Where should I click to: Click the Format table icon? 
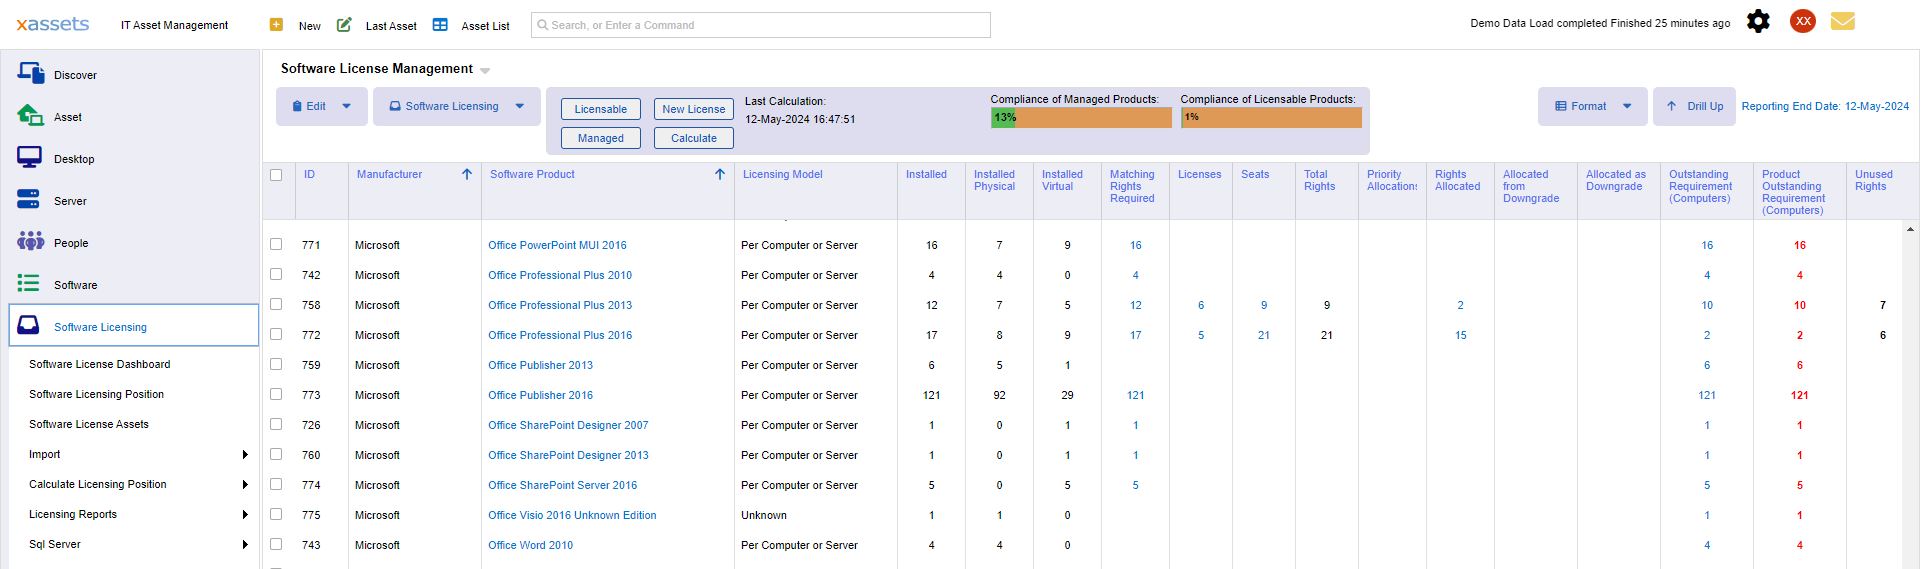click(1561, 106)
